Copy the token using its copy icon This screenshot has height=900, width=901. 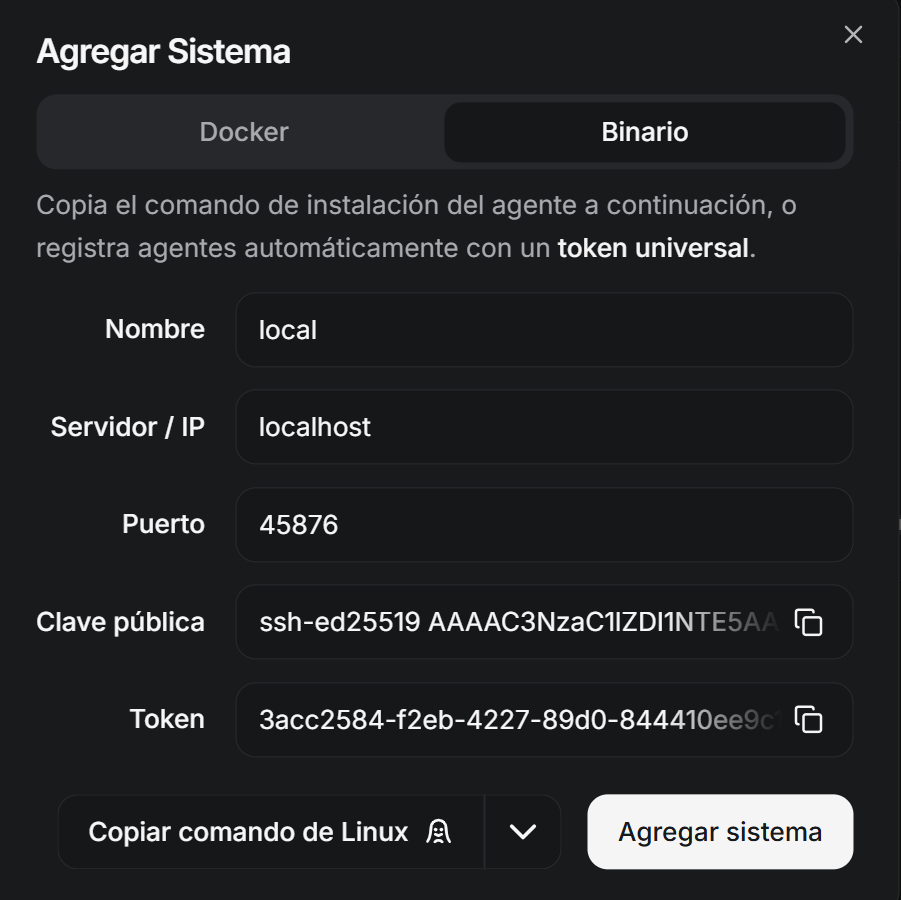[x=808, y=720]
